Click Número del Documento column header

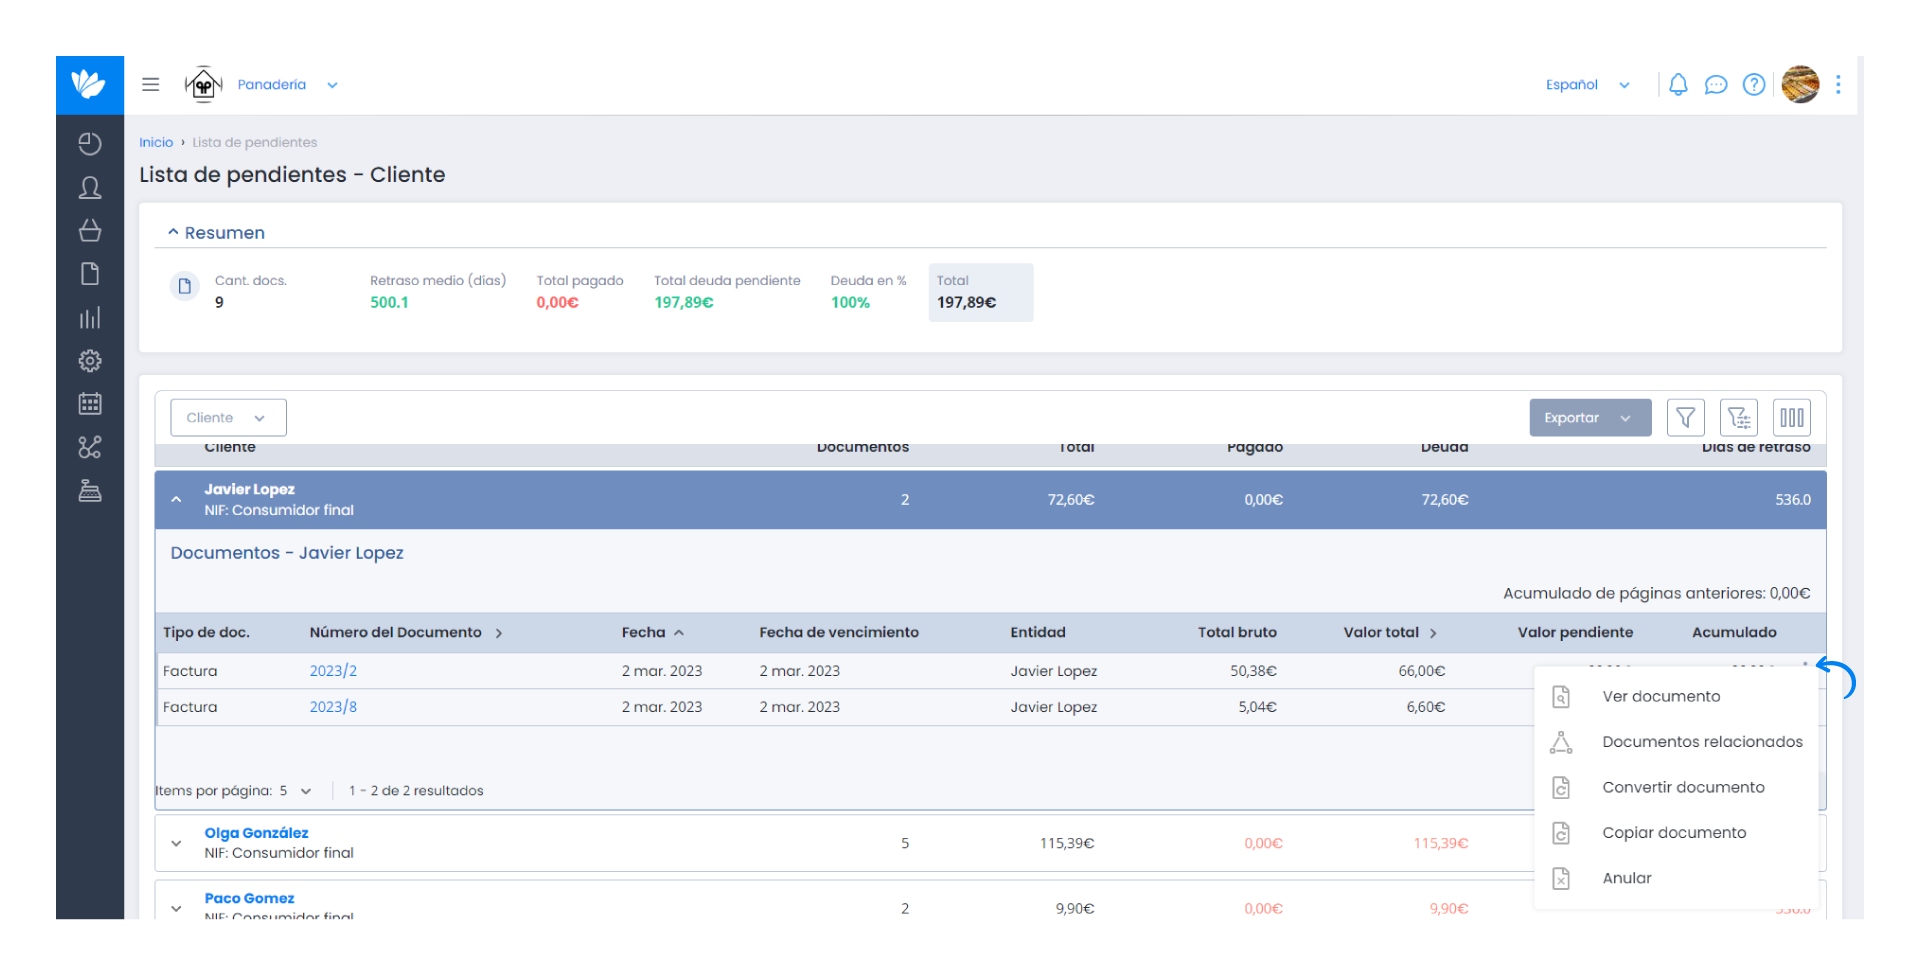click(x=405, y=633)
